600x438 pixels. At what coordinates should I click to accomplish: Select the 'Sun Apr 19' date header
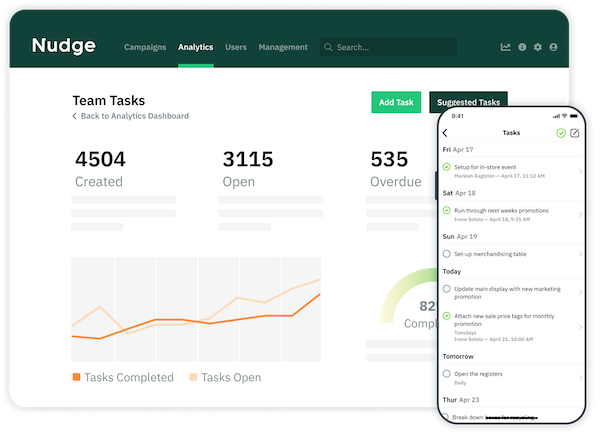(460, 236)
